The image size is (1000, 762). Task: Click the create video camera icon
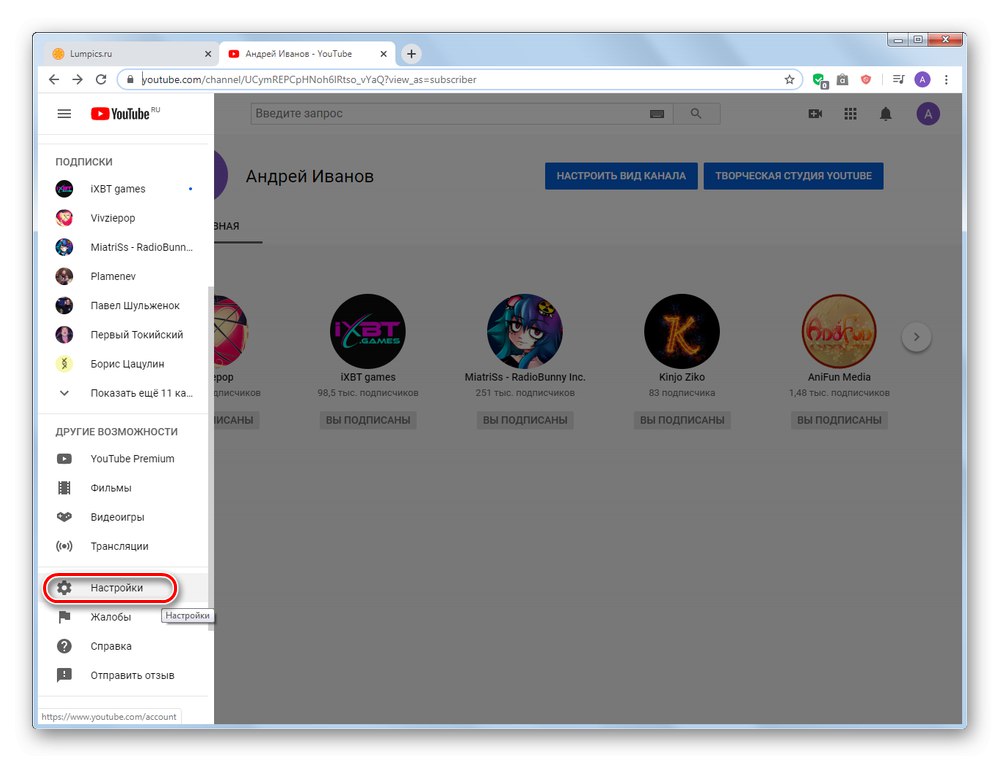tap(815, 114)
